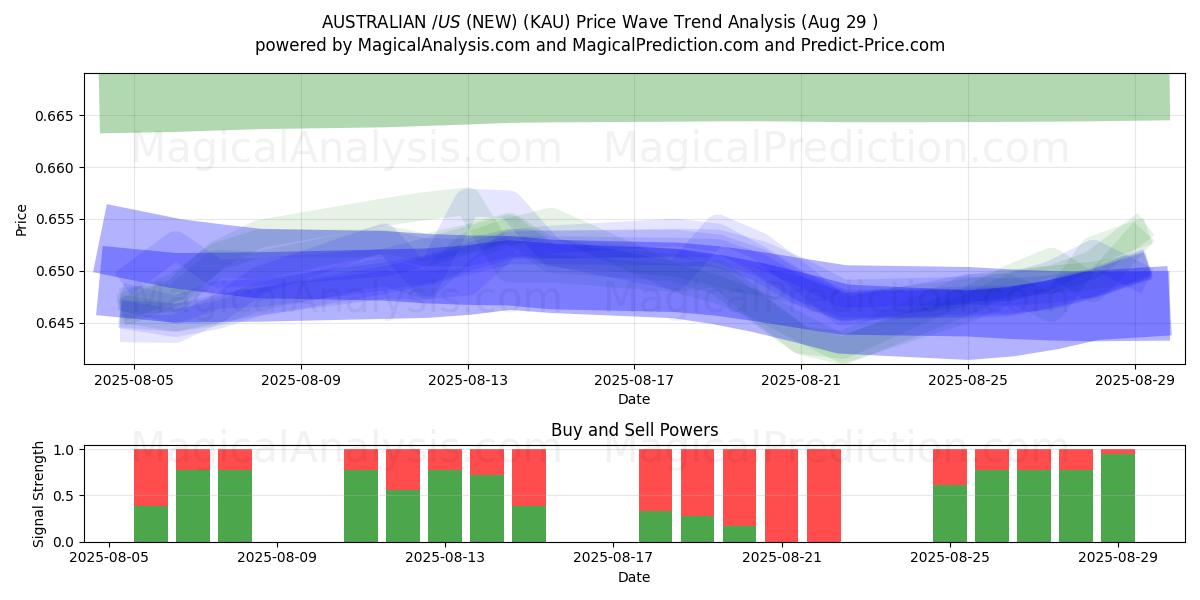Click the 0.0 signal strength tick label

[64, 542]
